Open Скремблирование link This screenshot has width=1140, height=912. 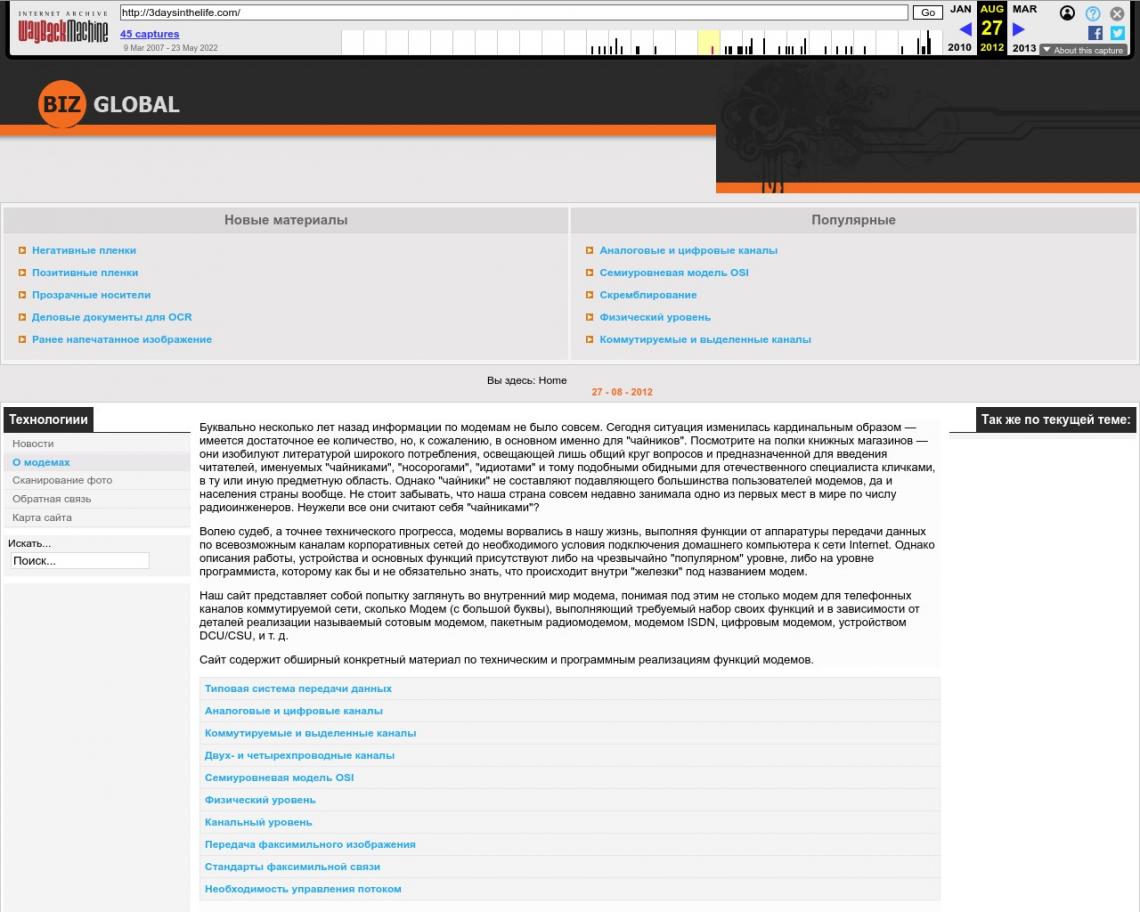(x=648, y=295)
